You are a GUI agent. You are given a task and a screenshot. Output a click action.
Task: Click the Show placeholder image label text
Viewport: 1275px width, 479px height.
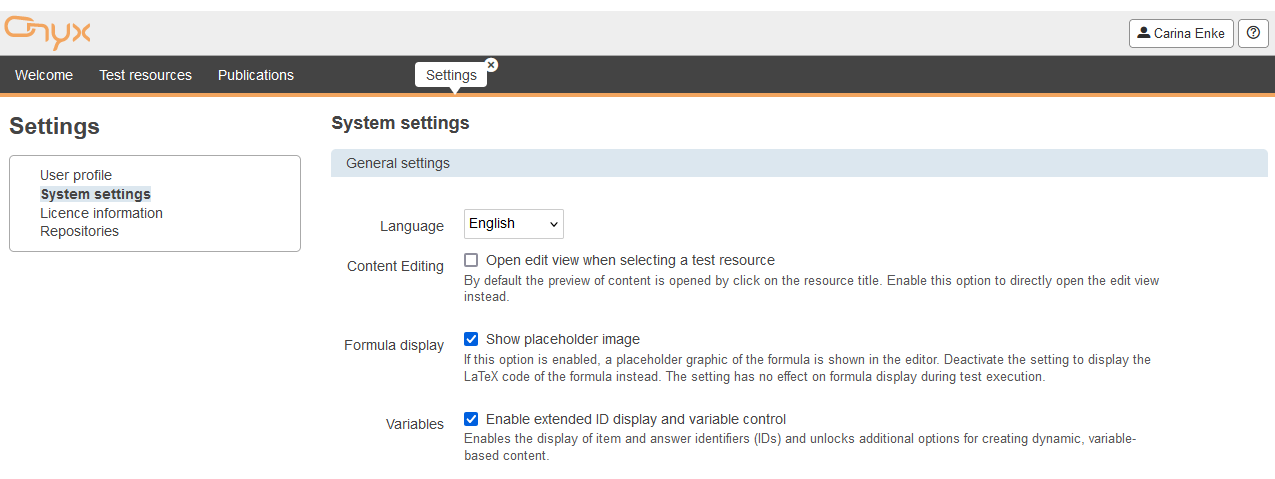coord(562,339)
